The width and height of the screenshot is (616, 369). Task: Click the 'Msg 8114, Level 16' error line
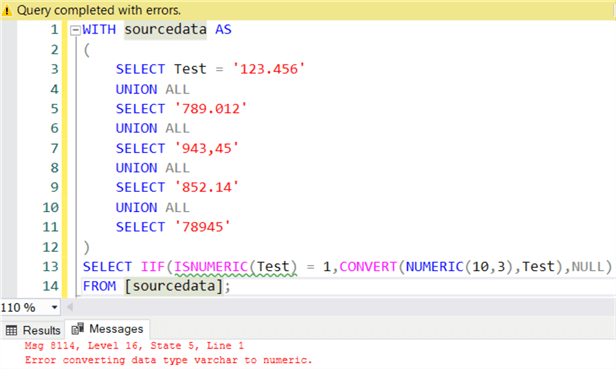point(134,346)
